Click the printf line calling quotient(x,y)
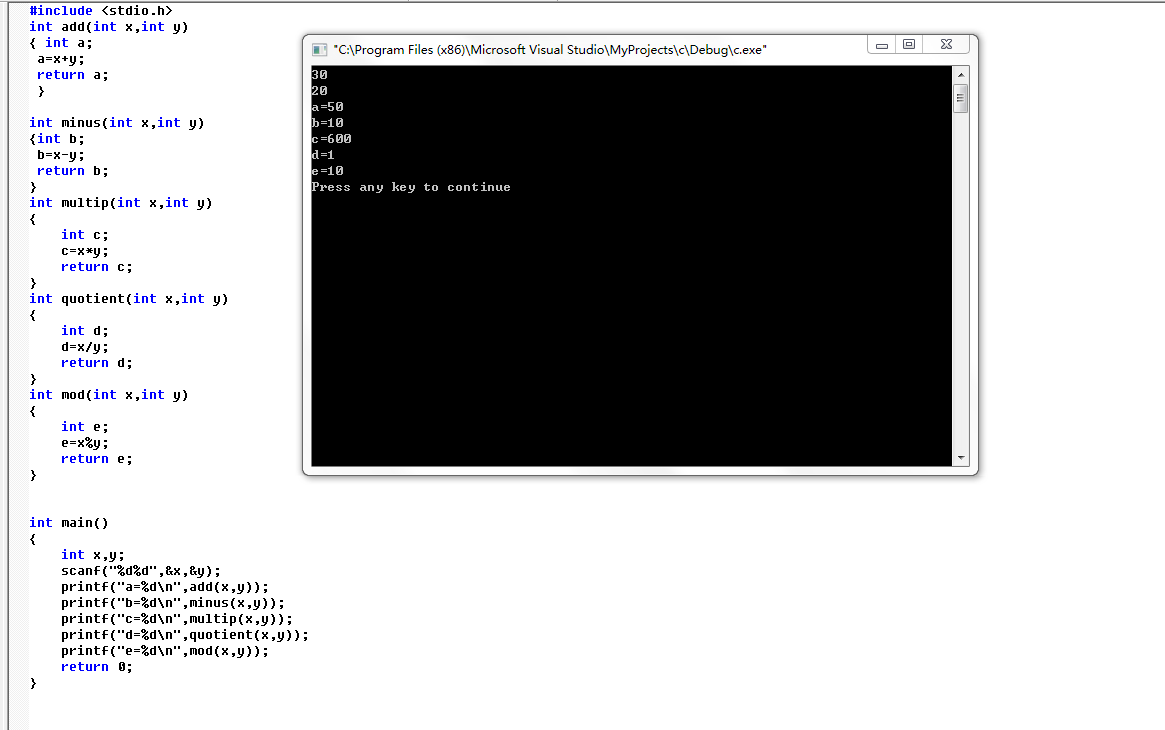The width and height of the screenshot is (1165, 730). point(185,635)
